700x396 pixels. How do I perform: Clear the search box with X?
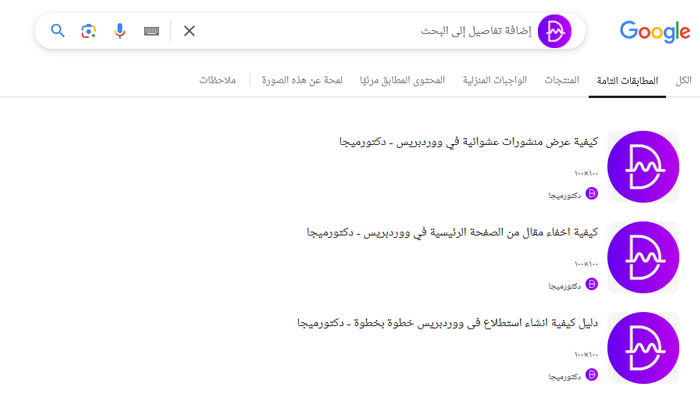click(189, 31)
